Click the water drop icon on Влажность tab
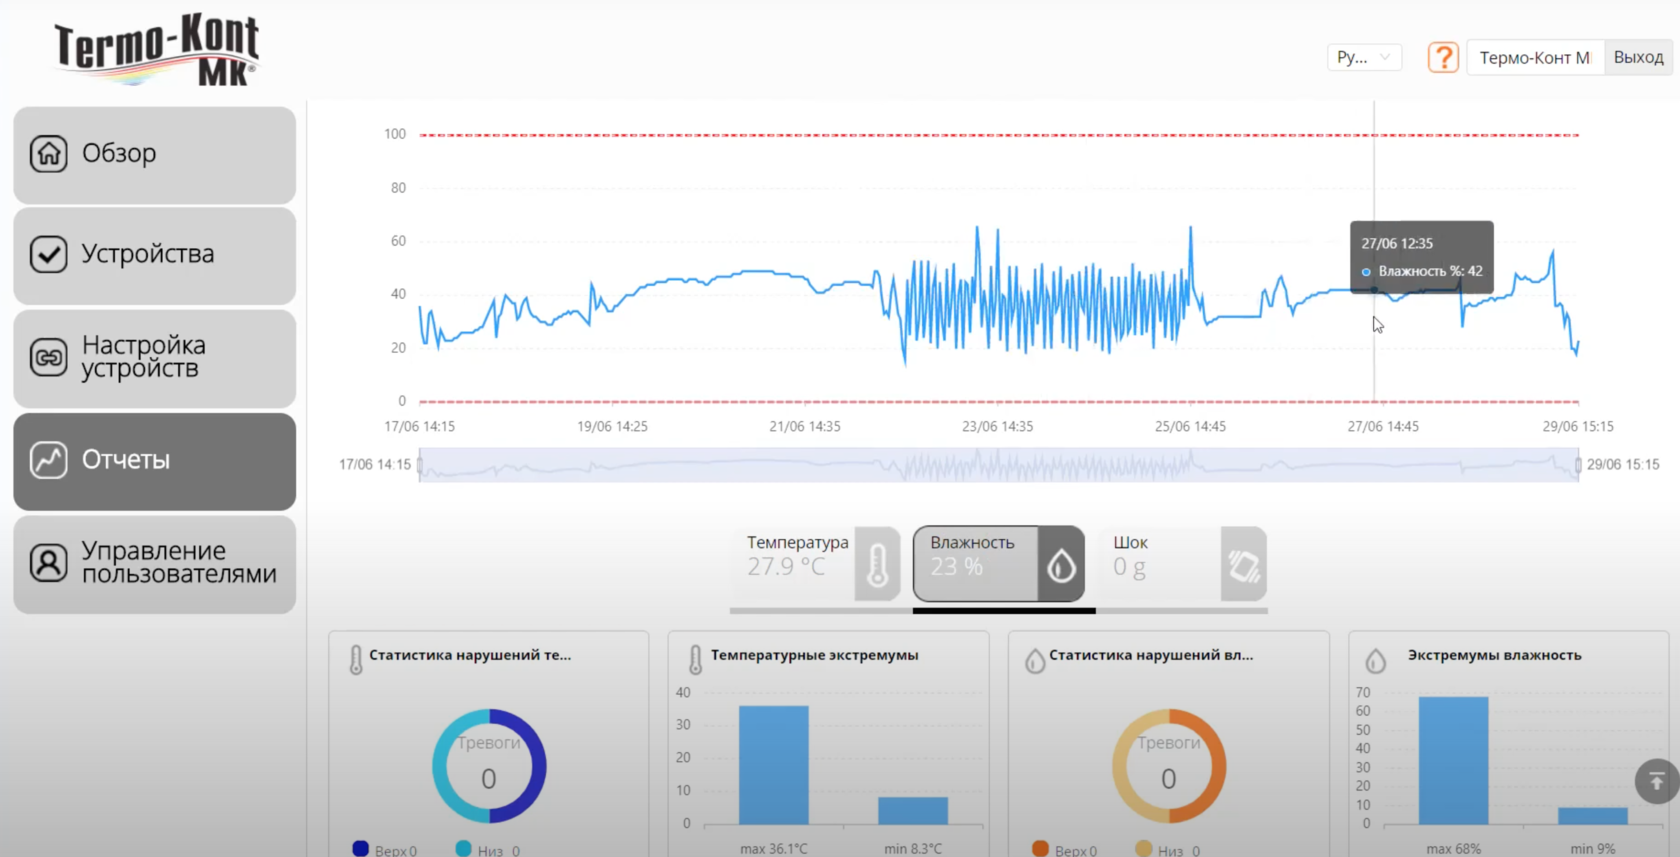 [x=1061, y=565]
